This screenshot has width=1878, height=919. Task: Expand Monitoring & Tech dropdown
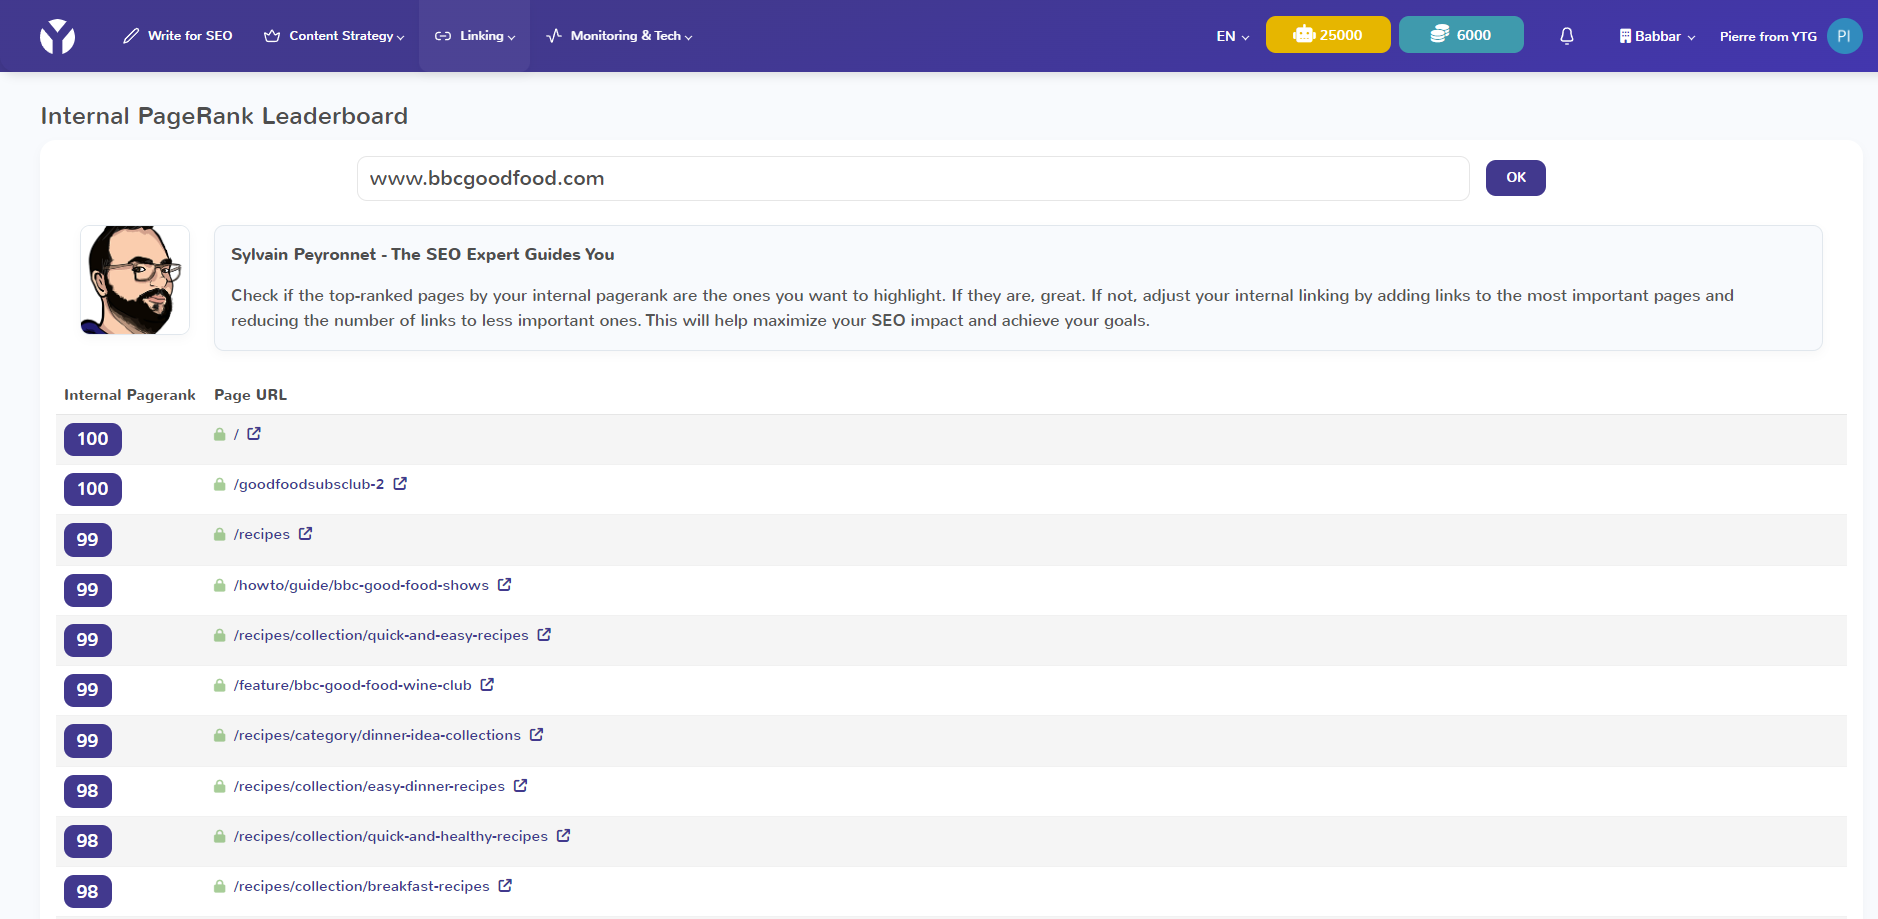(619, 36)
